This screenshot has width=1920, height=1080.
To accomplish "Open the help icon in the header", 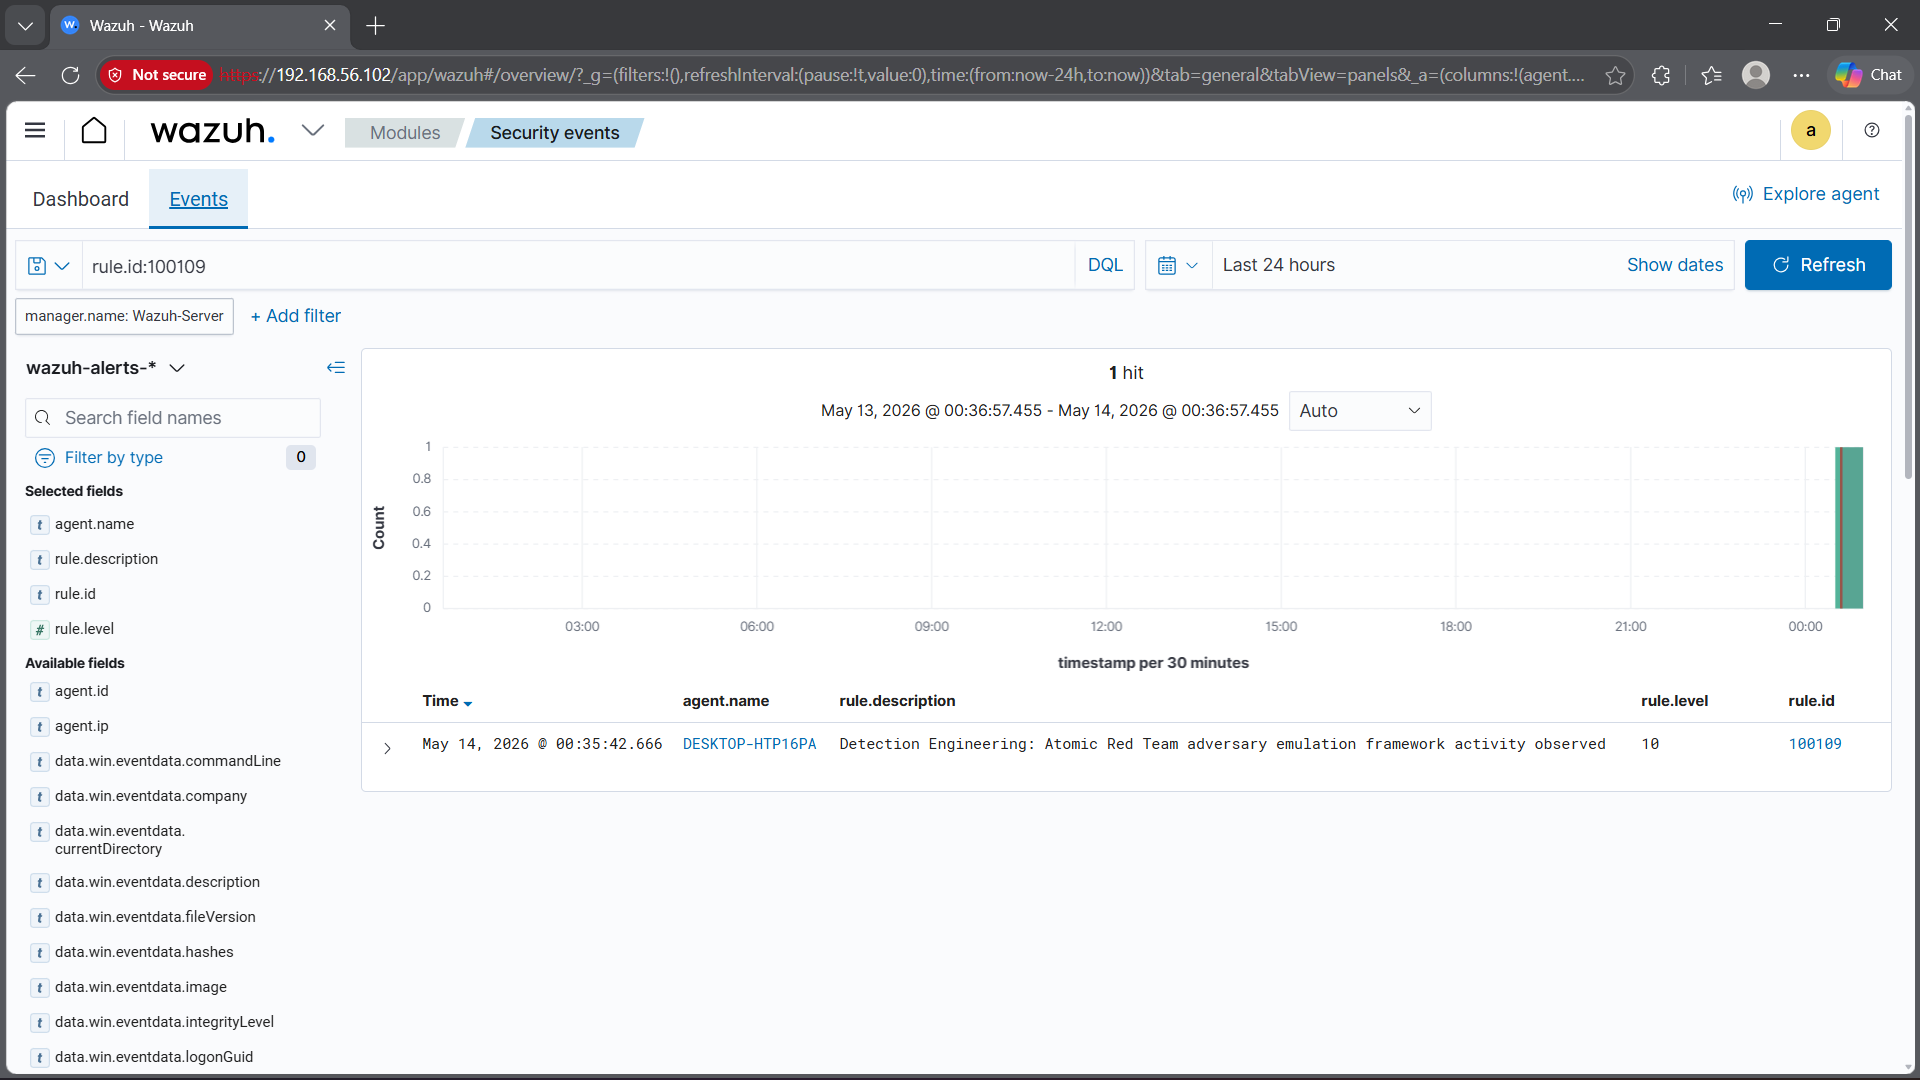I will [1872, 131].
